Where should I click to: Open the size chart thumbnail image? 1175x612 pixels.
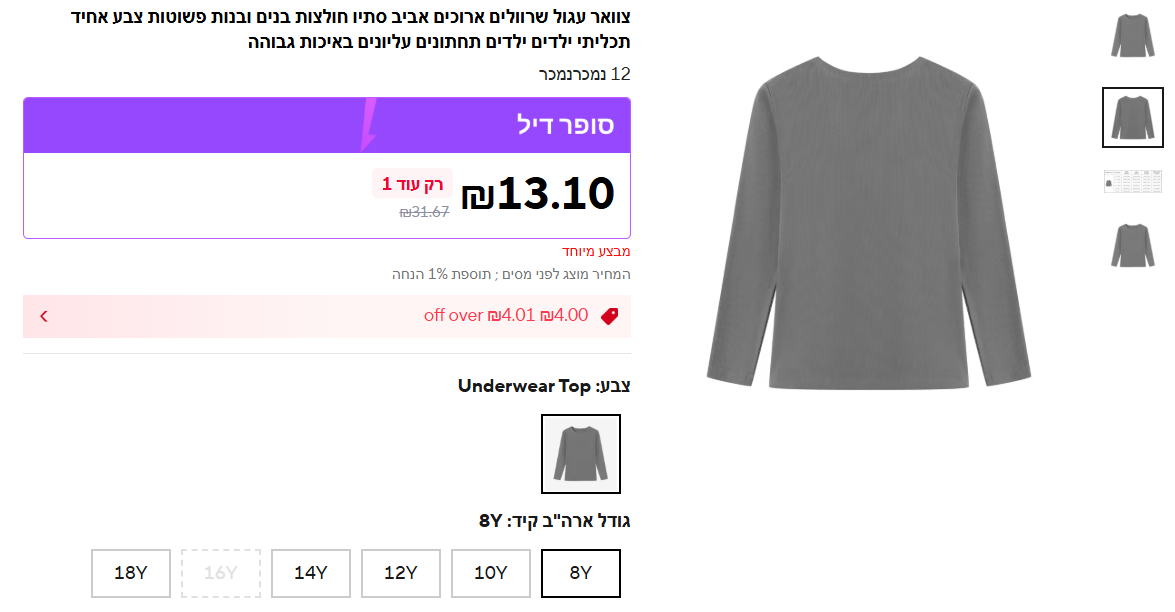1132,181
